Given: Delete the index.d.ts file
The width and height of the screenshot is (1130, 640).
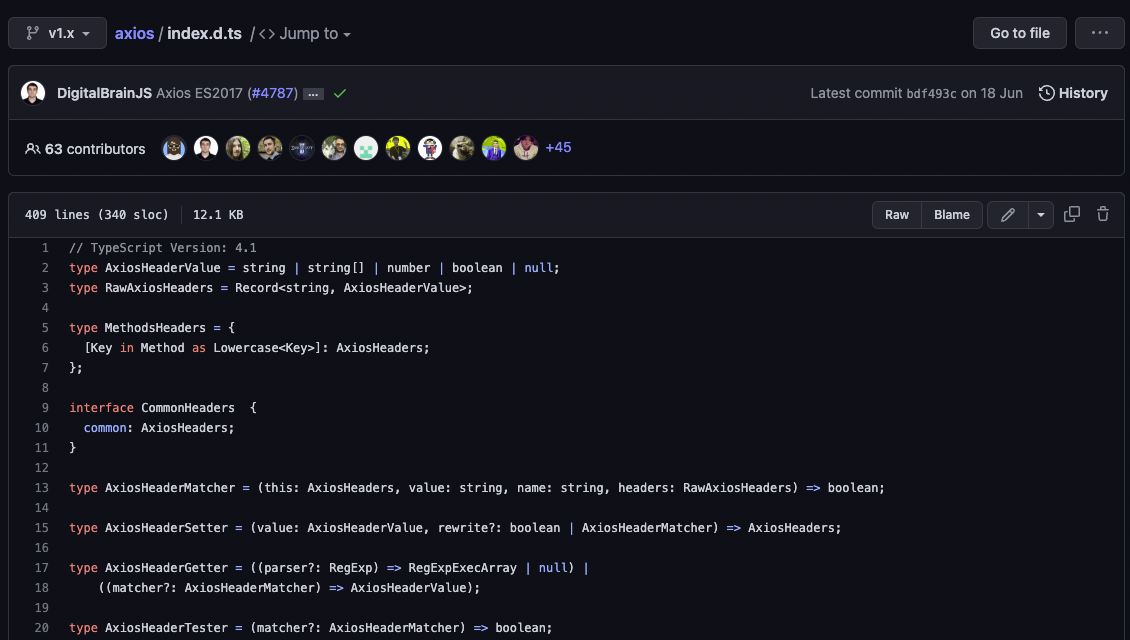Looking at the screenshot, I should (1103, 214).
